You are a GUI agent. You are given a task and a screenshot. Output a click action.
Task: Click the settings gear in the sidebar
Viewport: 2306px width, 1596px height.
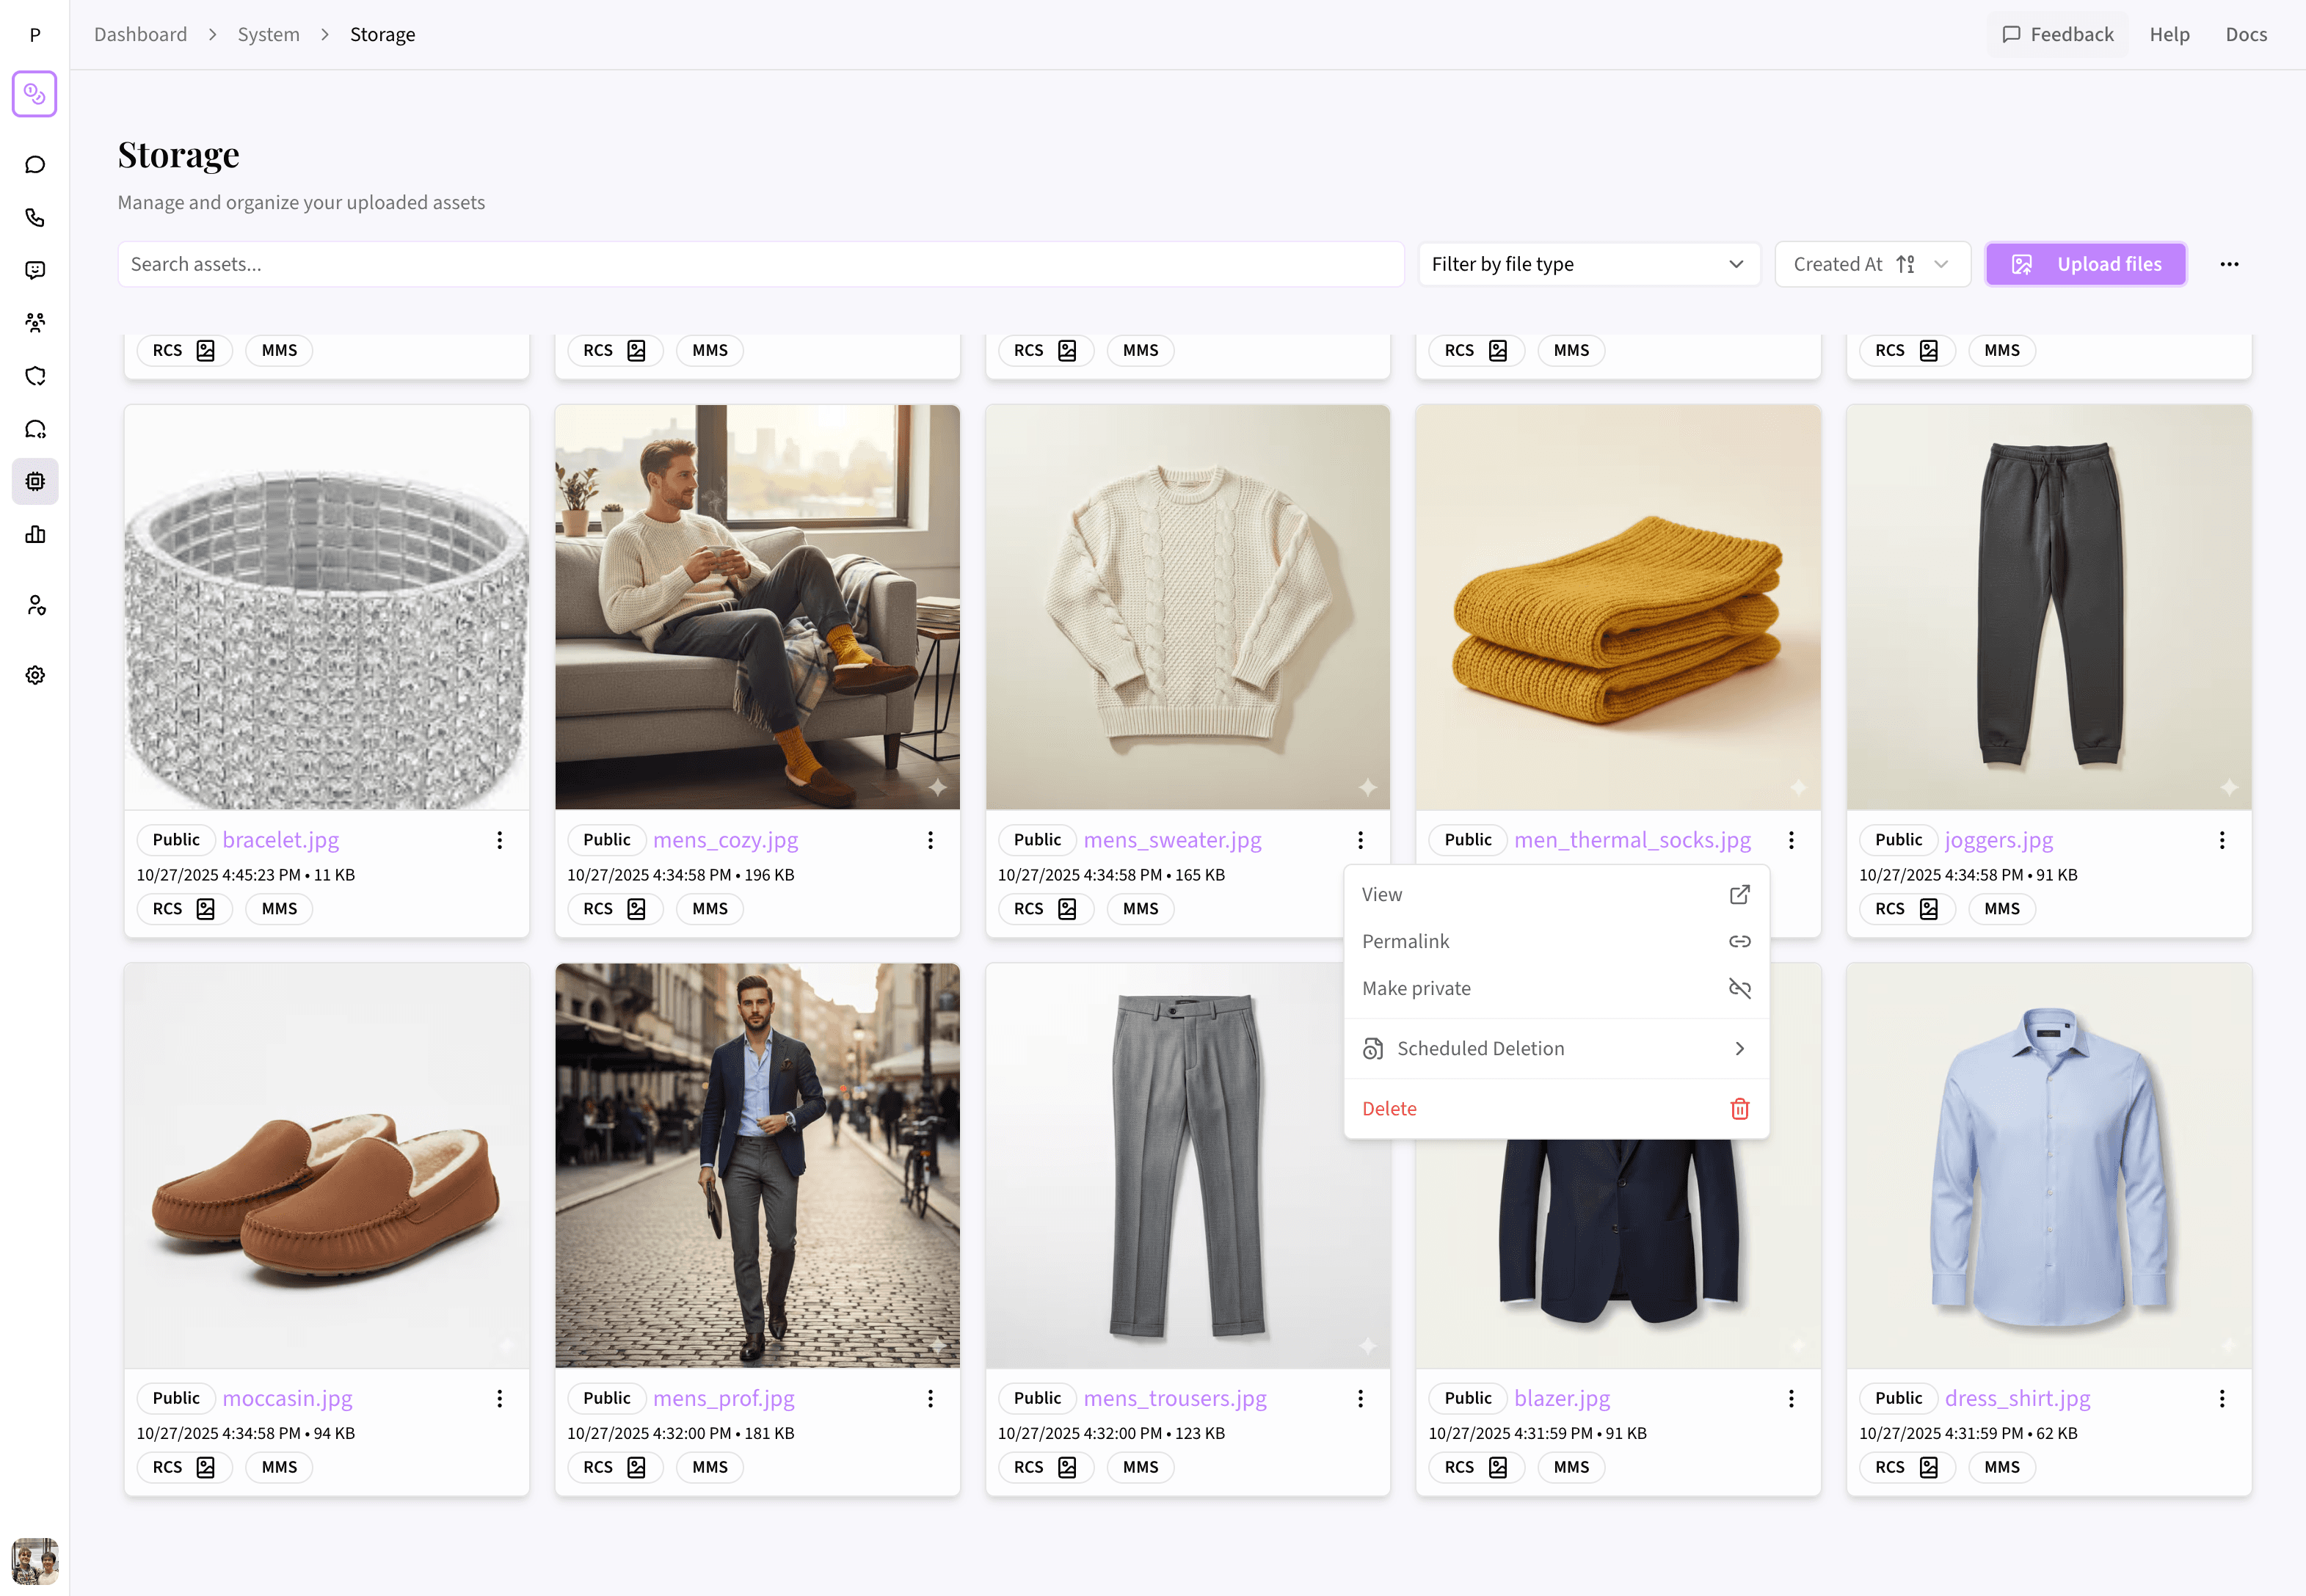coord(35,675)
